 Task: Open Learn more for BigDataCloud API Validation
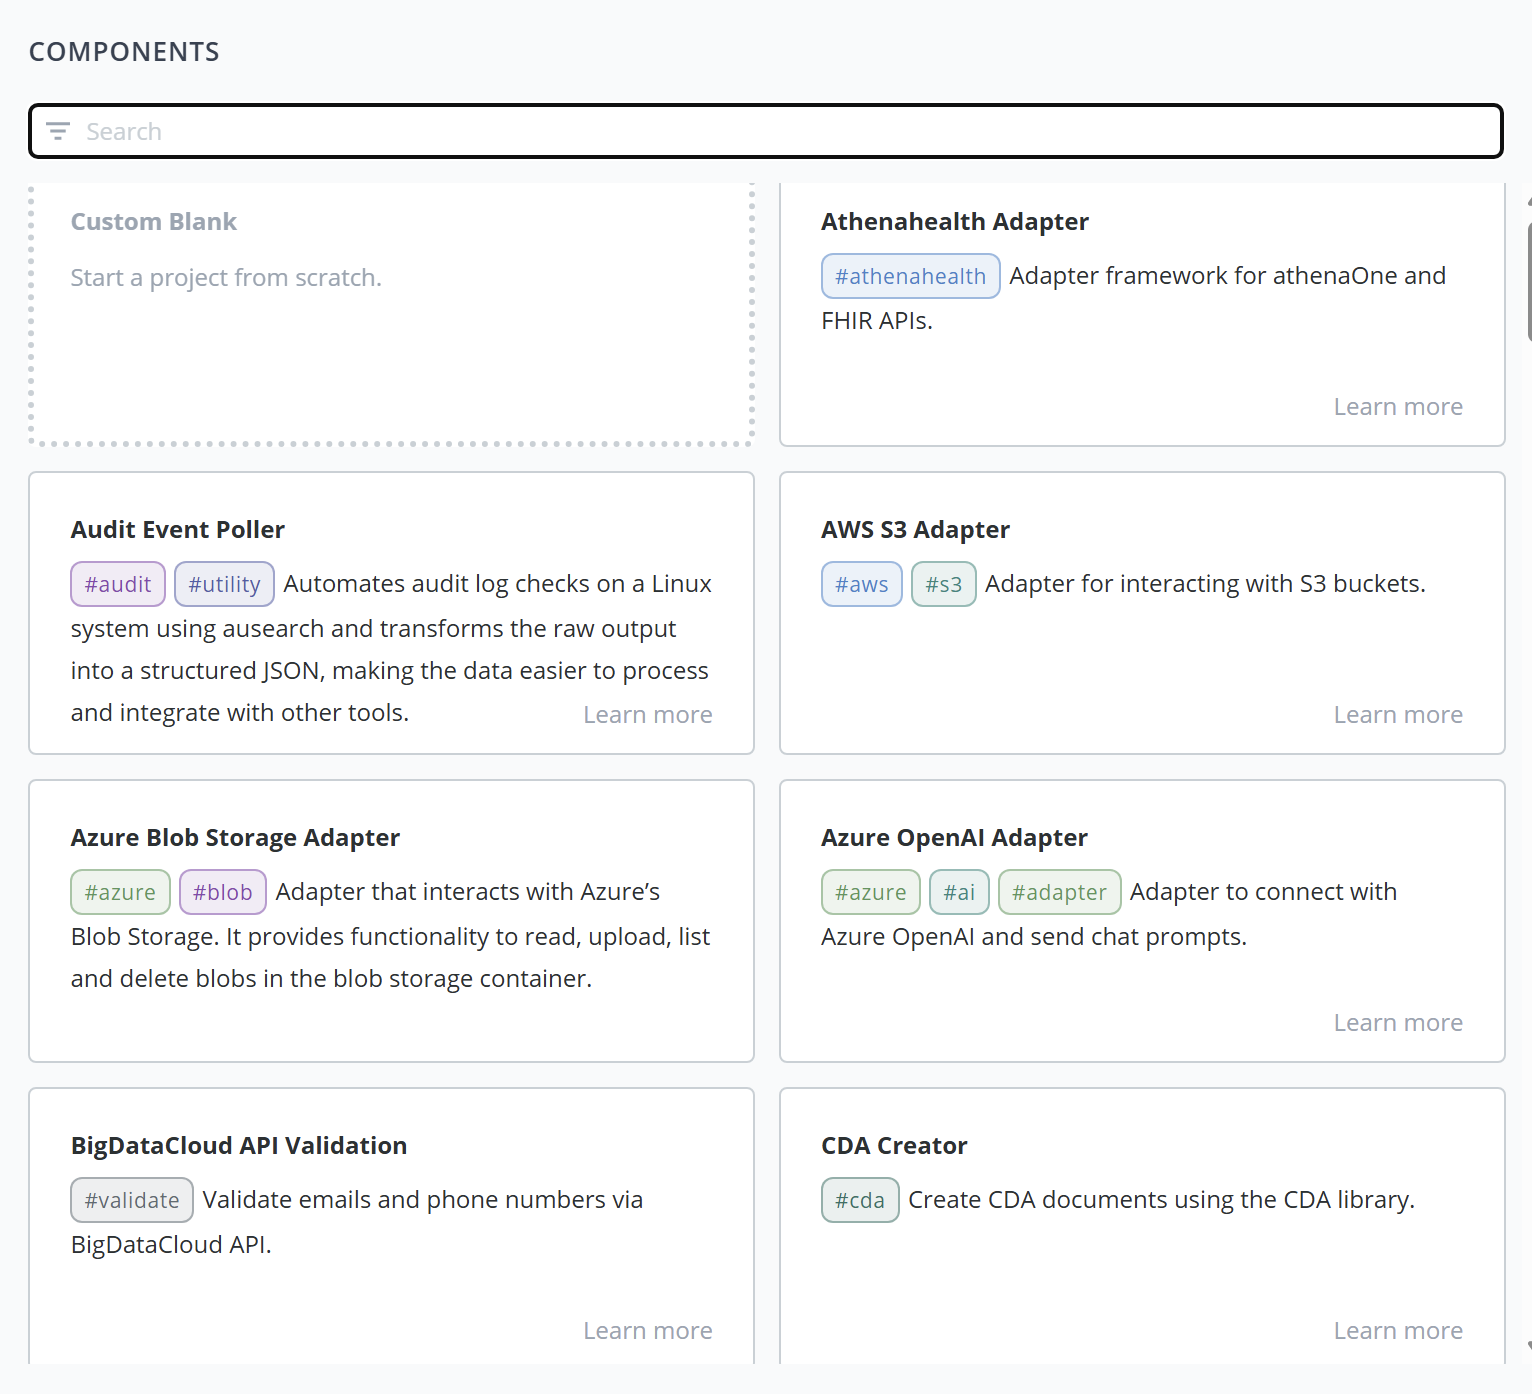648,1331
